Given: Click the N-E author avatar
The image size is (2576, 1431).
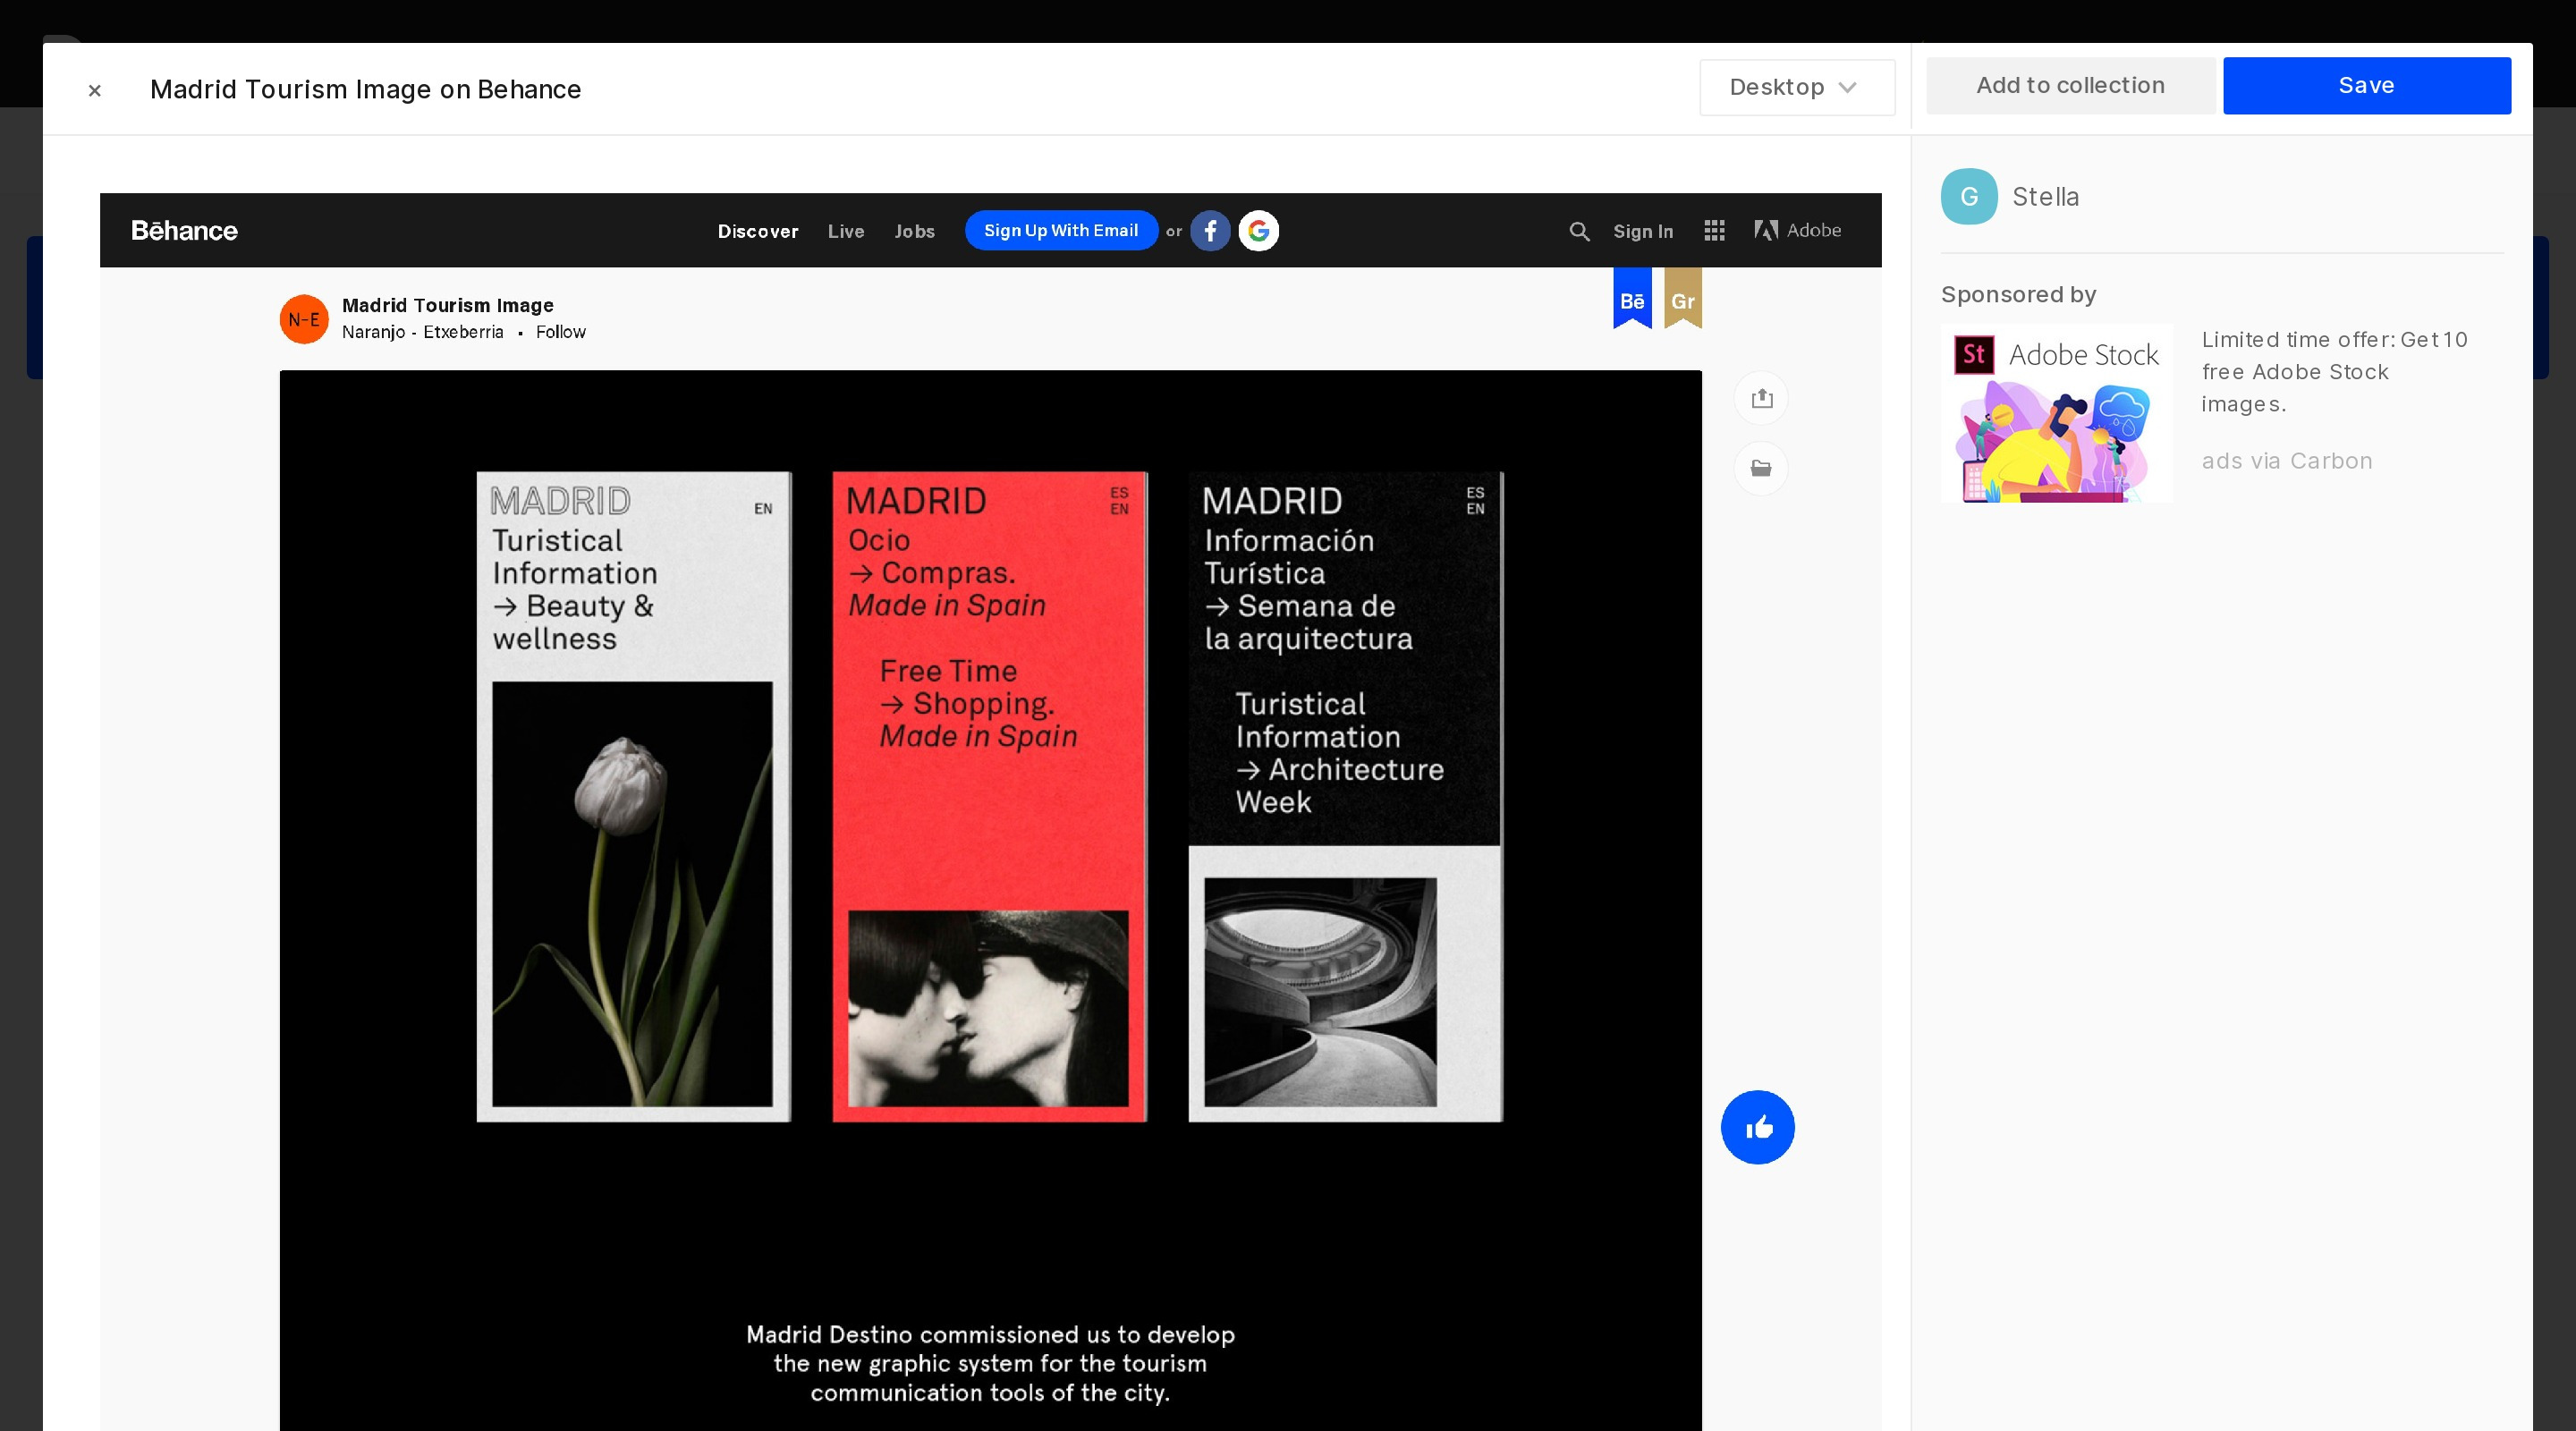Looking at the screenshot, I should 304,319.
